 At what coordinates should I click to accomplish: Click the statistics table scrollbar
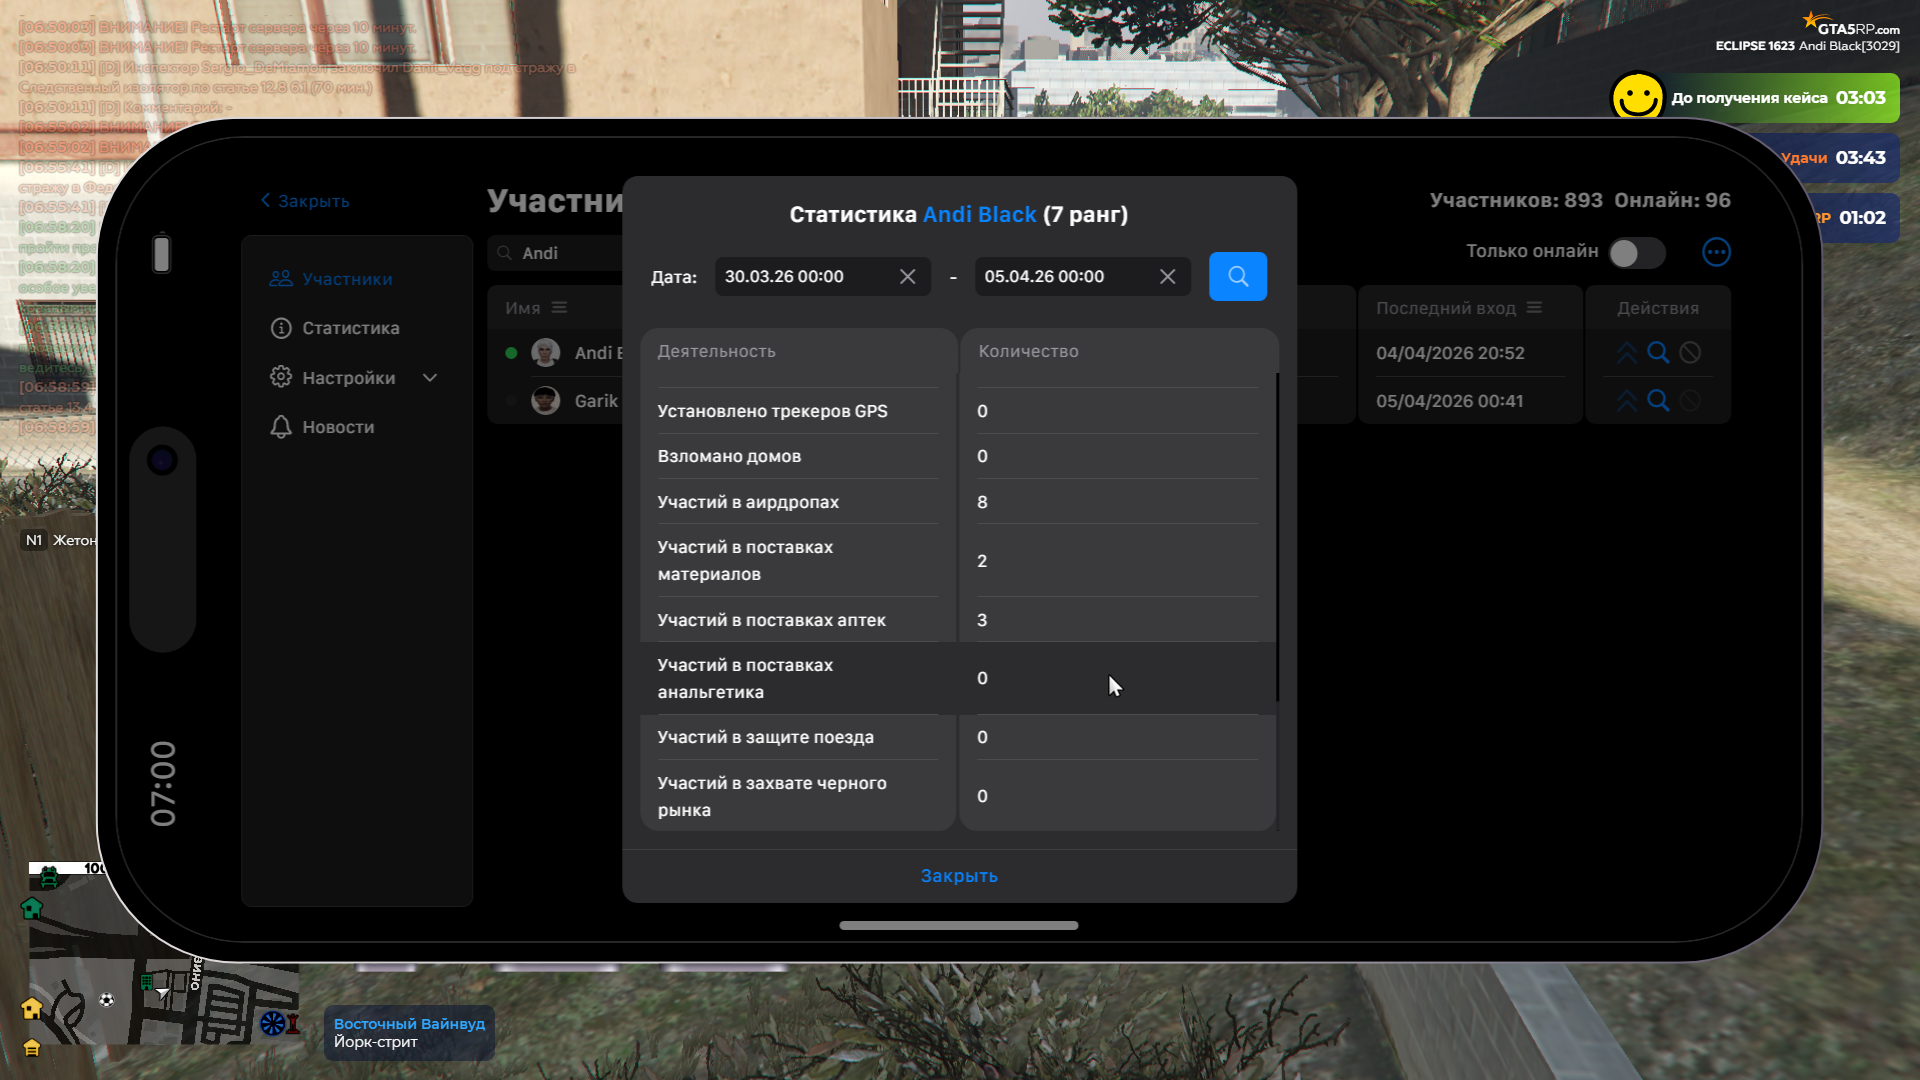1277,537
